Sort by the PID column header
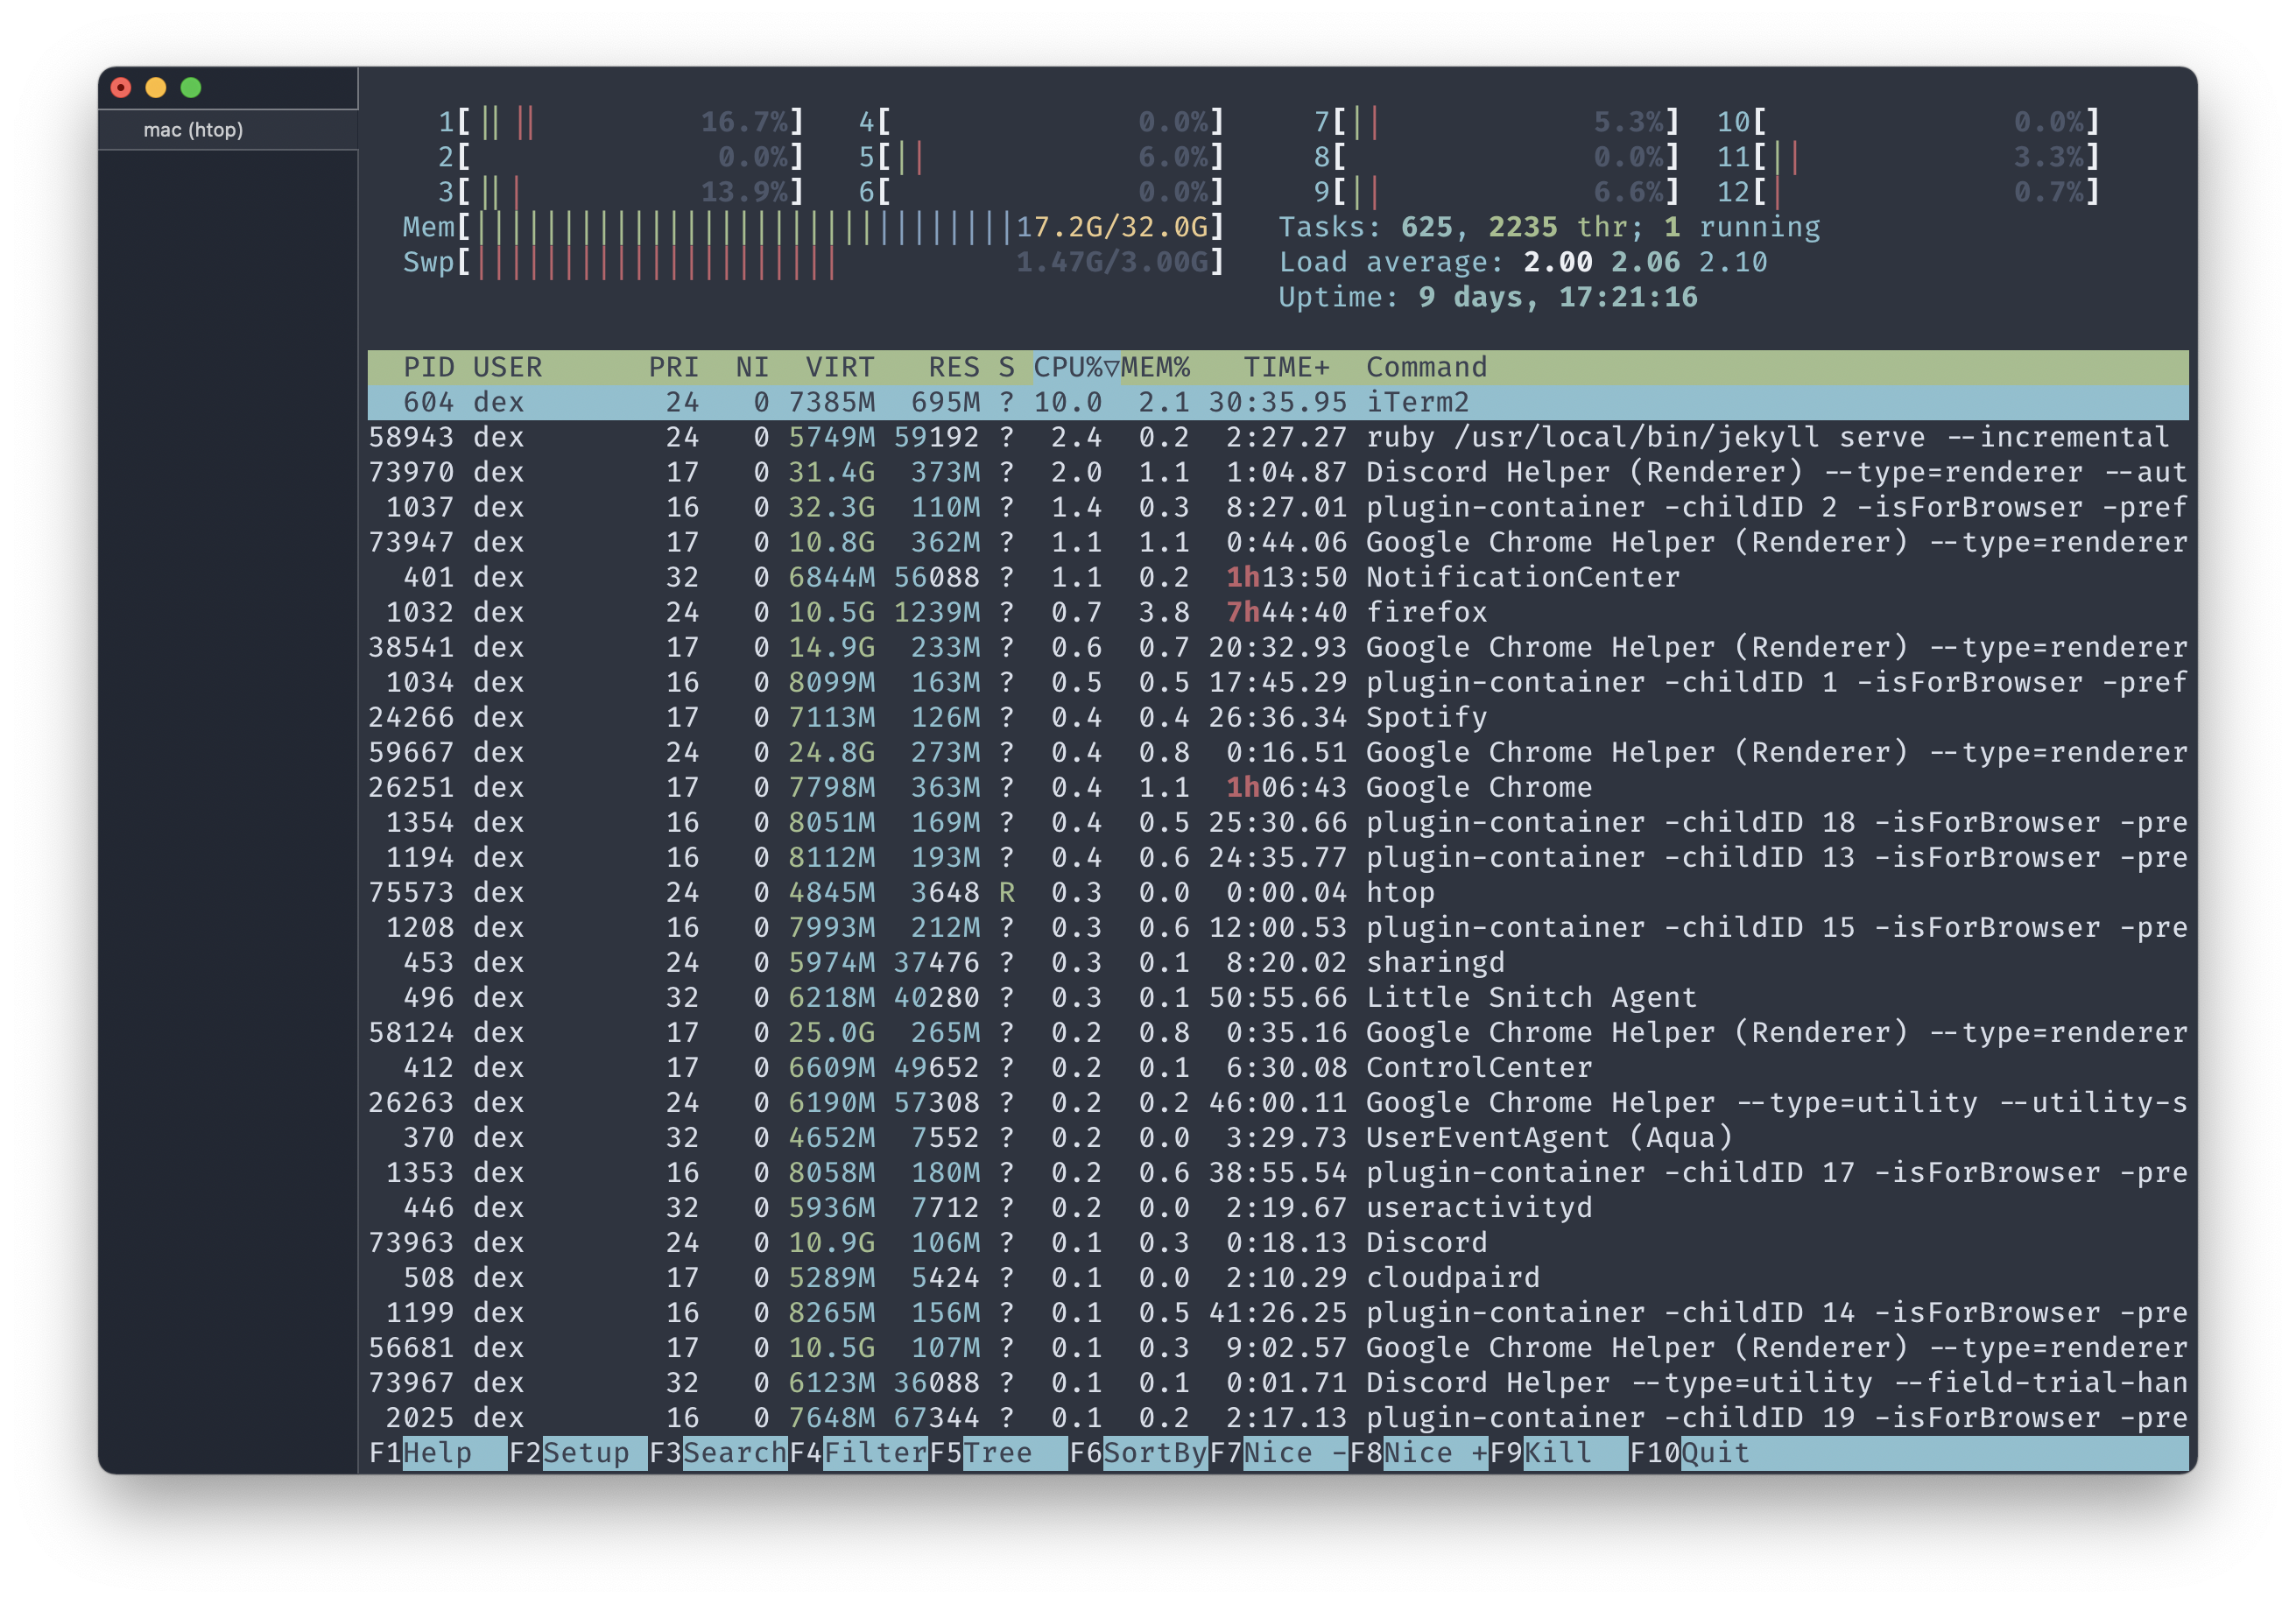This screenshot has height=1604, width=2296. pyautogui.click(x=428, y=367)
